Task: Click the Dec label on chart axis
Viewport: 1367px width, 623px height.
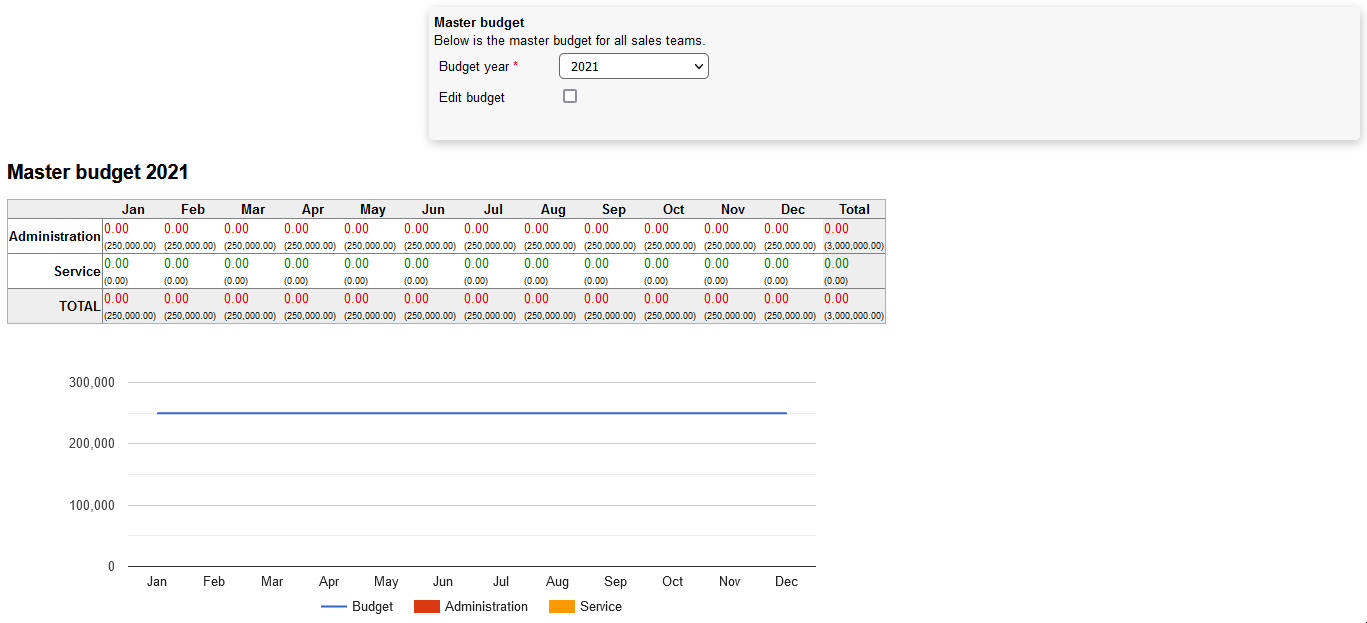Action: [786, 582]
